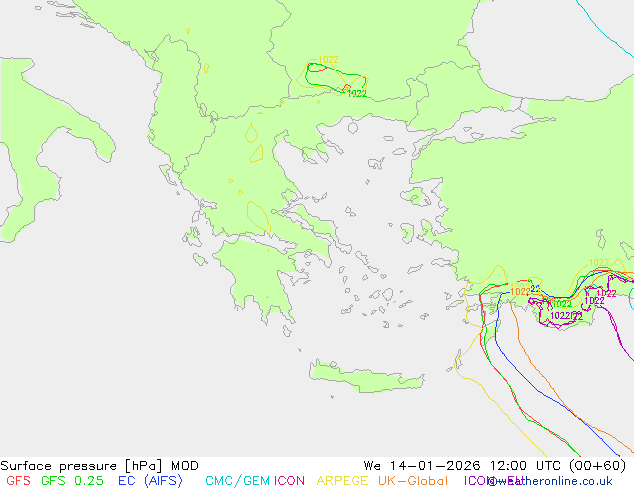
Task: Click the red GFS legend label
Action: [x=19, y=481]
